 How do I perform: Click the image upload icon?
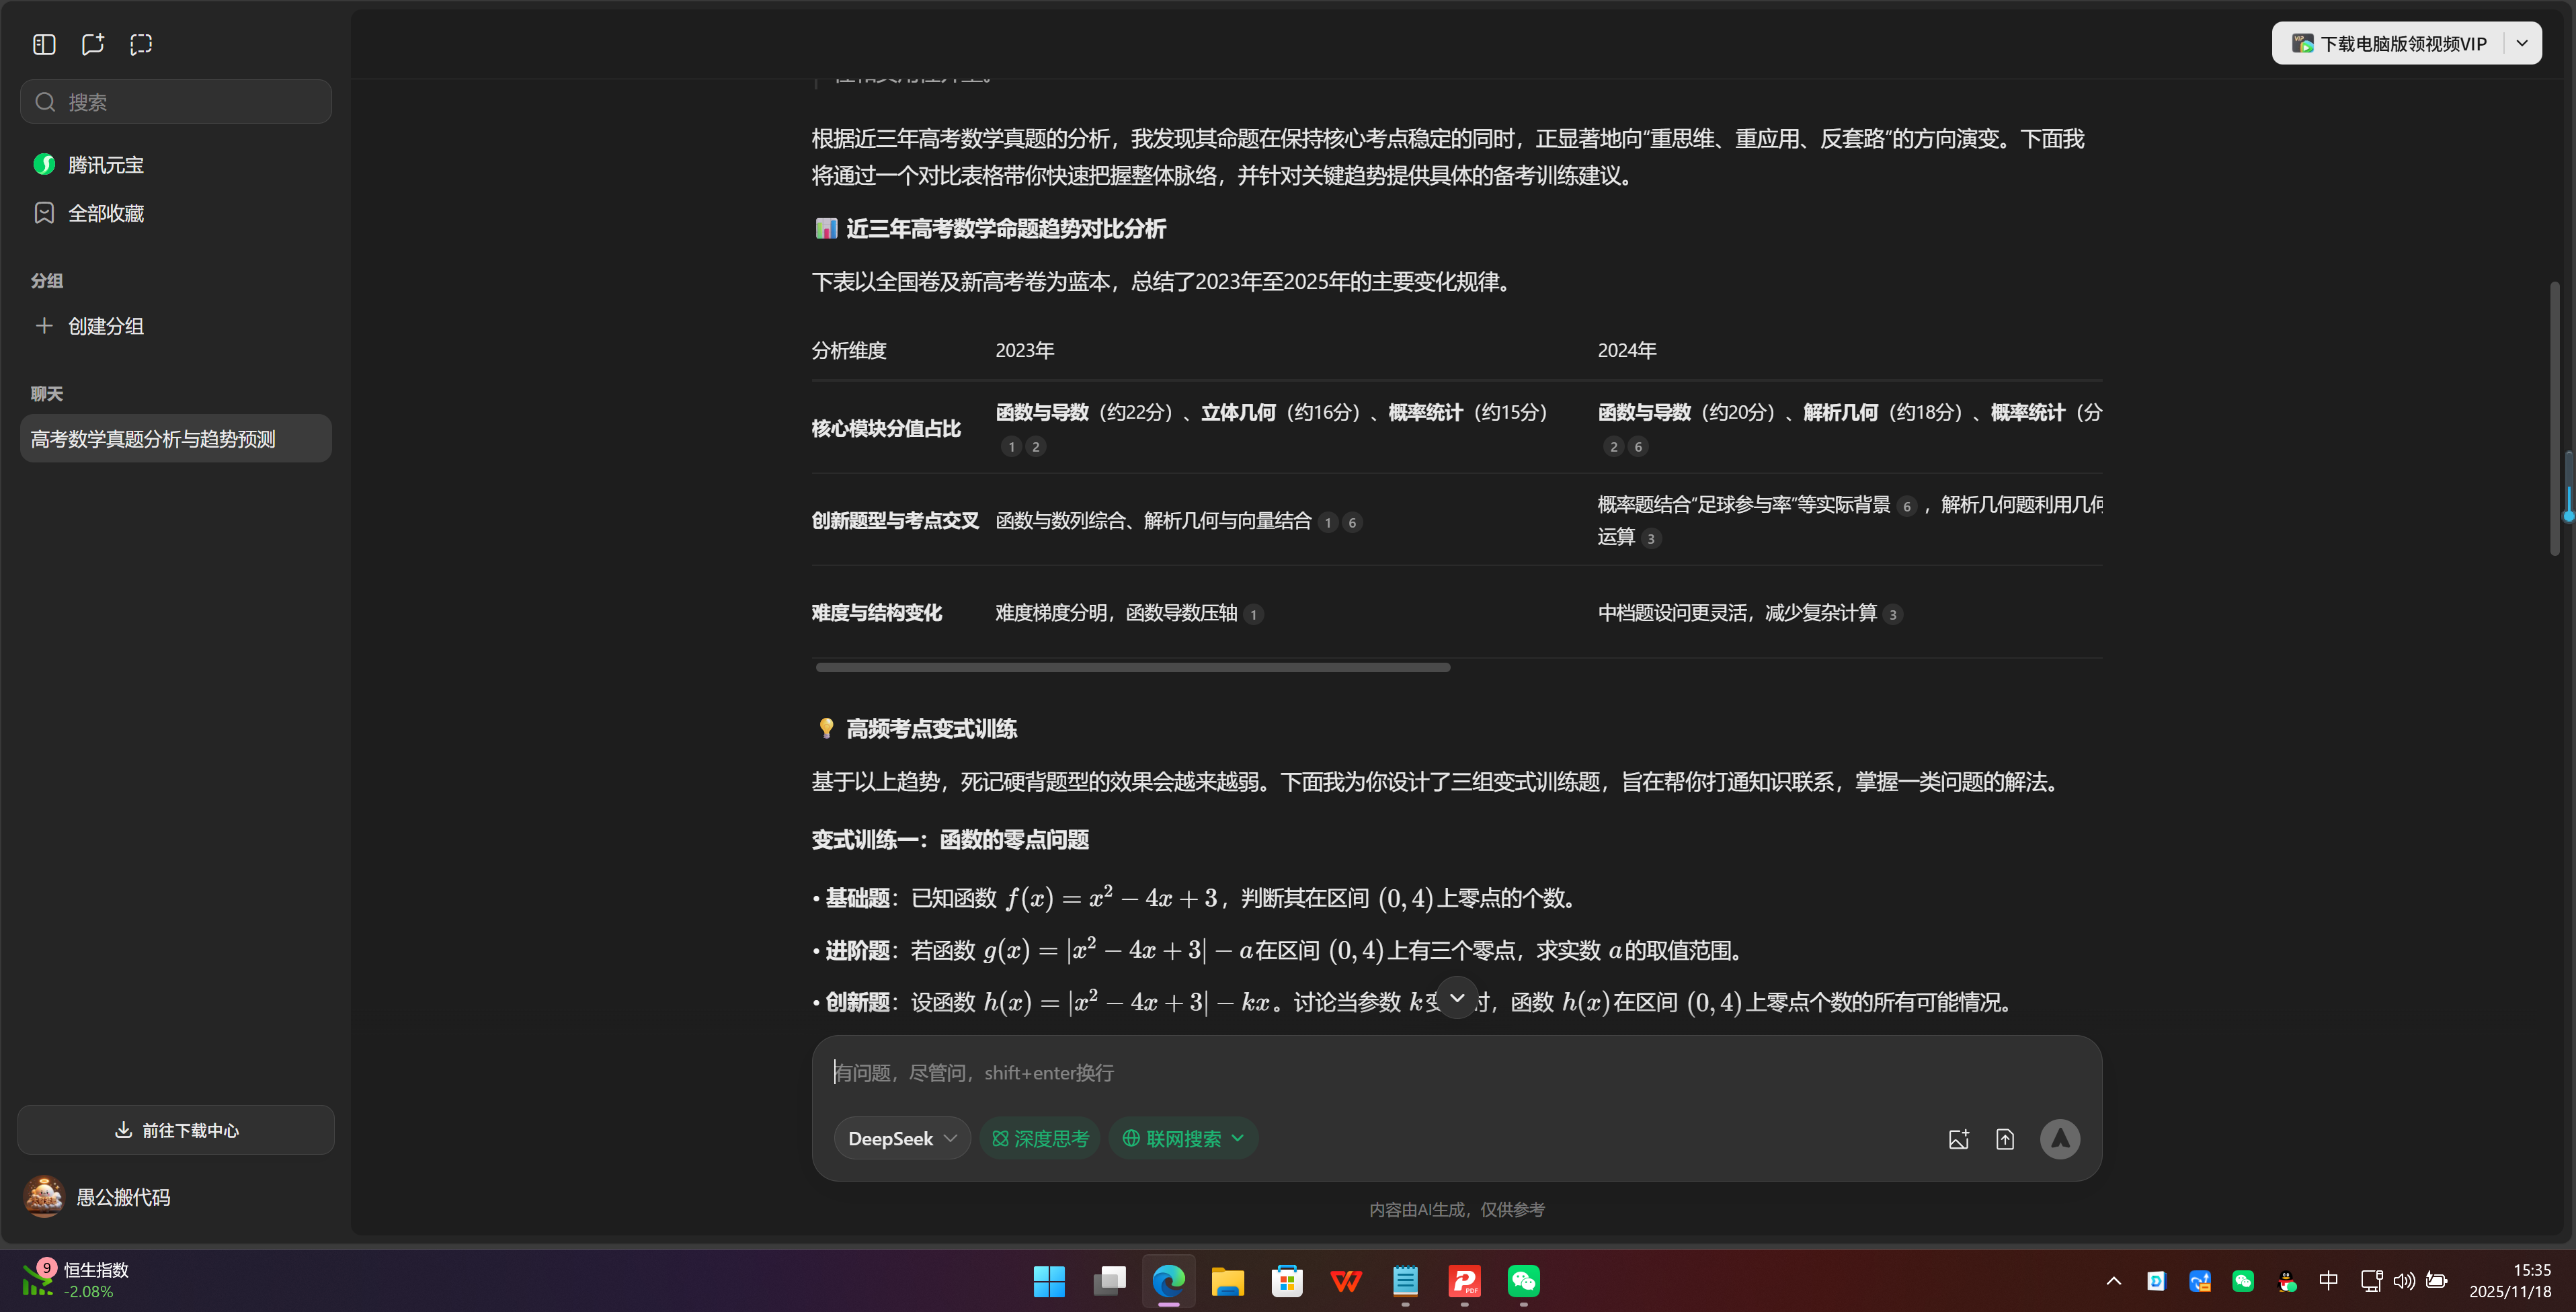[x=1959, y=1138]
